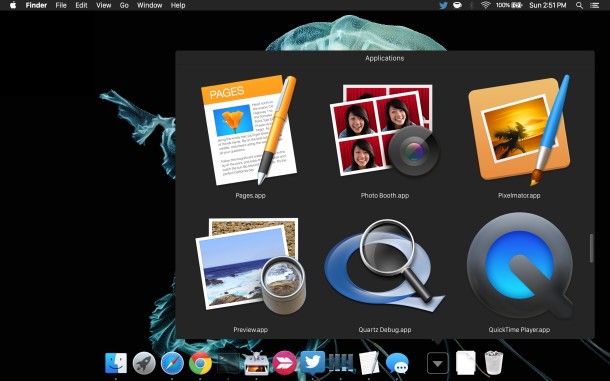Launch Messages from the Dock

pos(397,363)
